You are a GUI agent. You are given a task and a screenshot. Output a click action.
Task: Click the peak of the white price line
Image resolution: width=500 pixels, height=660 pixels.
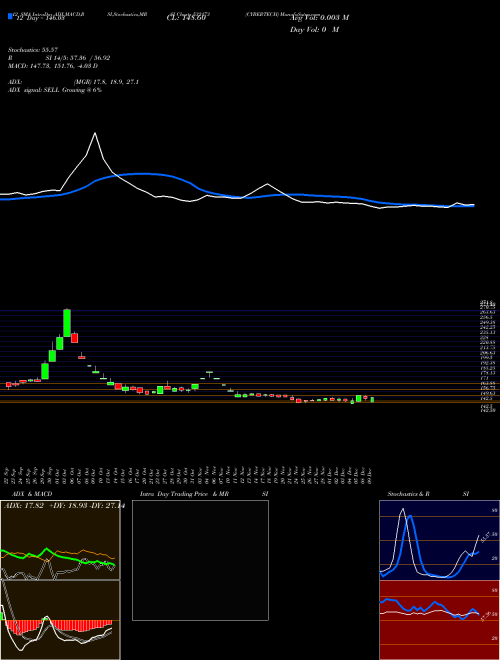95,133
